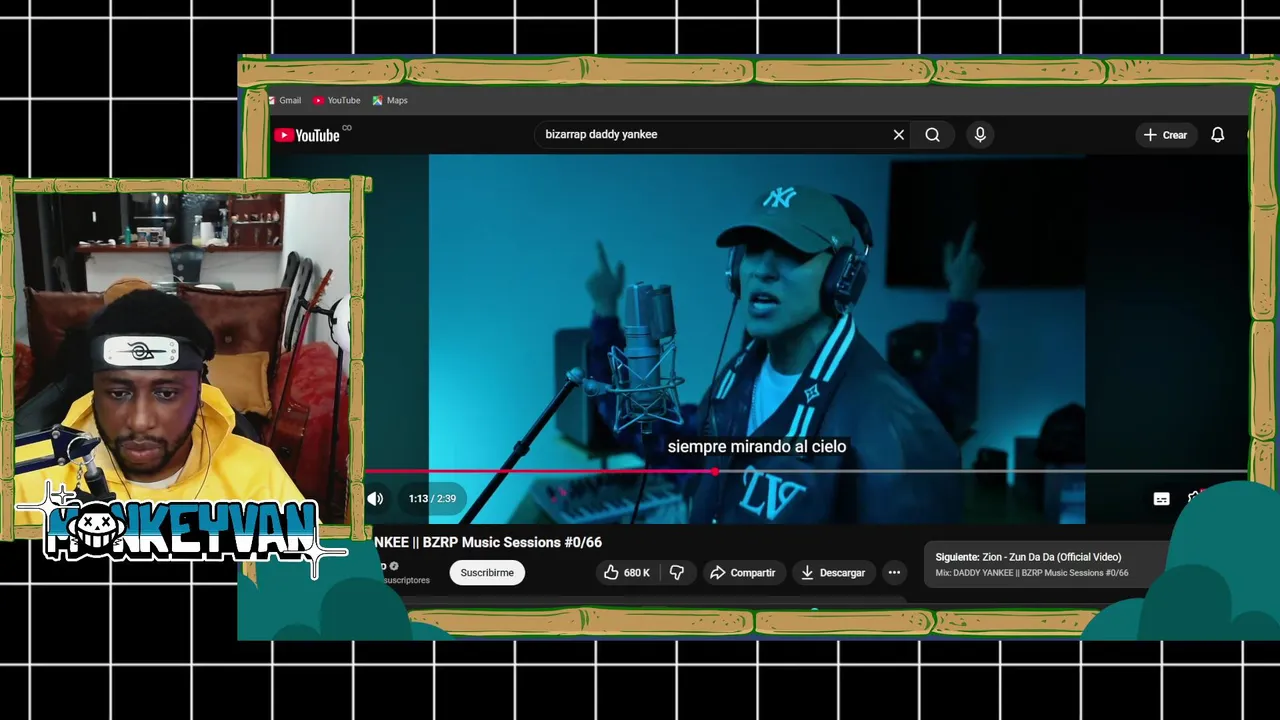
Task: Start voice search with the microphone icon
Action: tap(980, 135)
